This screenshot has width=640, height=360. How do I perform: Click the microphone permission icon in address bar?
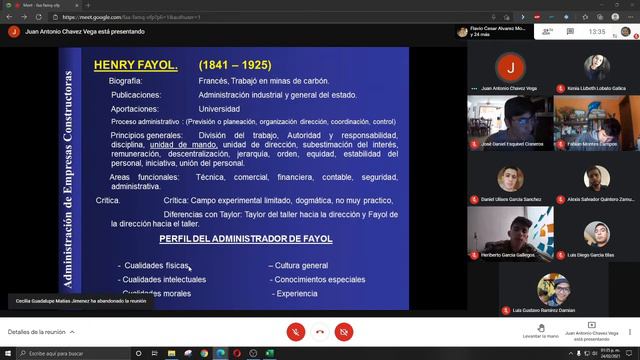pos(493,17)
